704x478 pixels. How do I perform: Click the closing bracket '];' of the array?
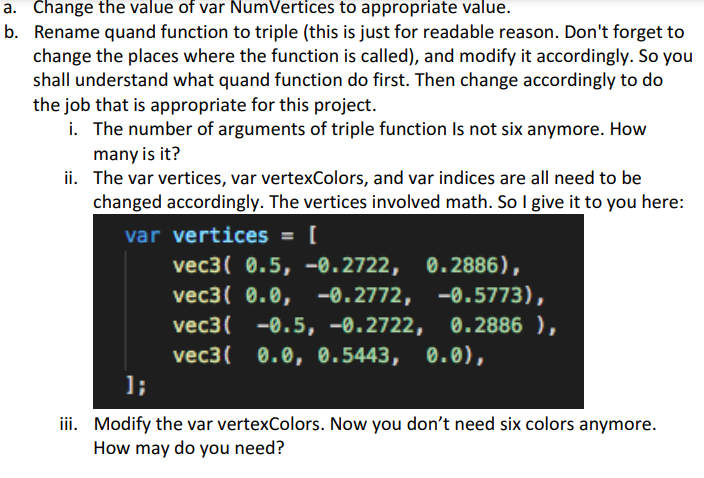(135, 385)
